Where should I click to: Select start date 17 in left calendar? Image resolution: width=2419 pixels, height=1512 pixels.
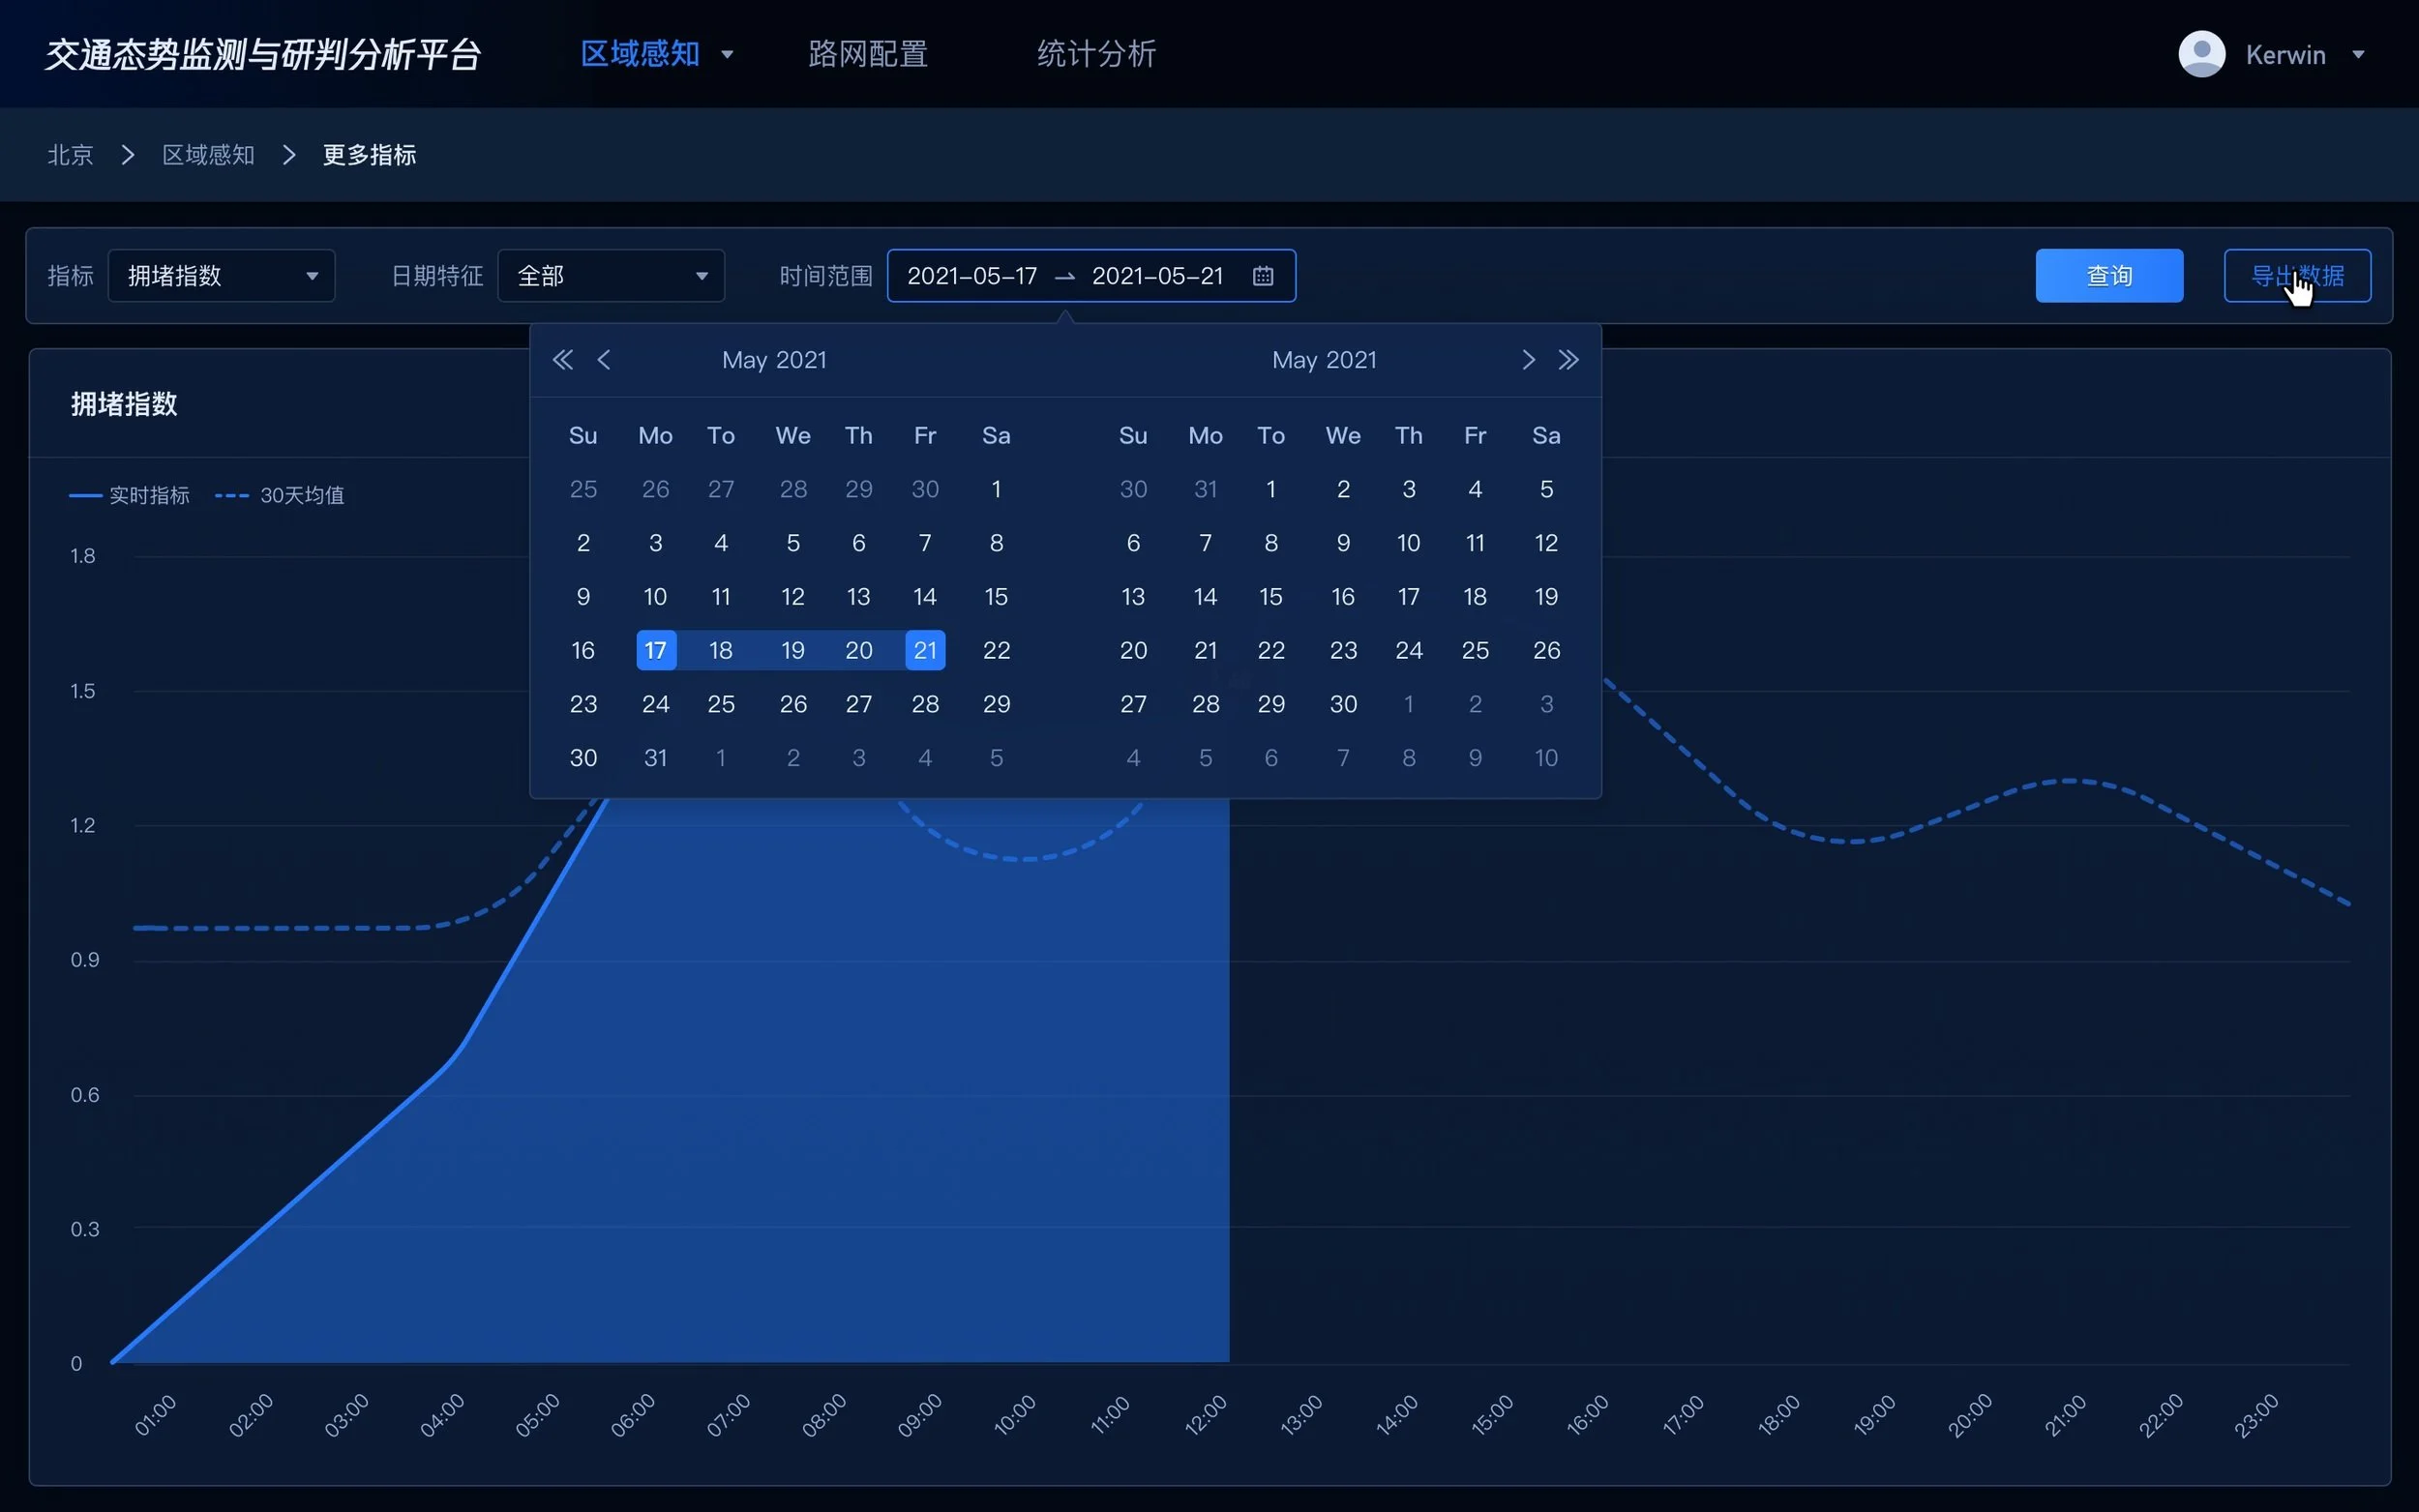(x=655, y=650)
